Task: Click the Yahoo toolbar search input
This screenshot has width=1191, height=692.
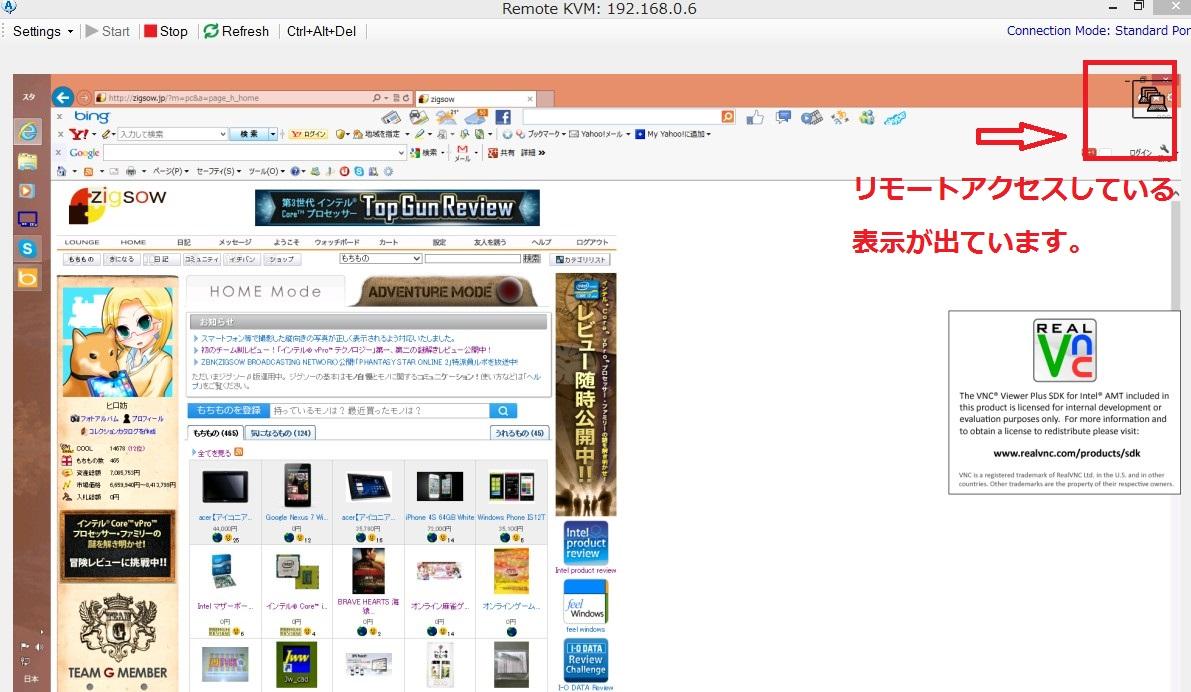Action: click(172, 134)
